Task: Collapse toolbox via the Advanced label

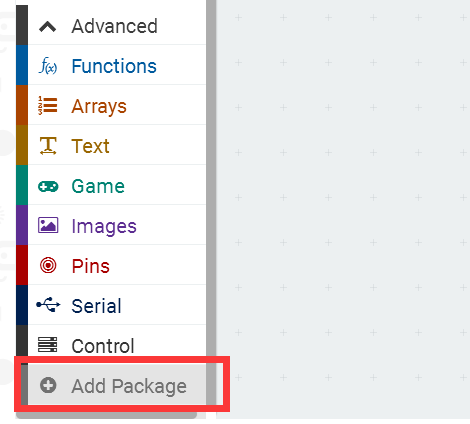Action: pyautogui.click(x=114, y=26)
